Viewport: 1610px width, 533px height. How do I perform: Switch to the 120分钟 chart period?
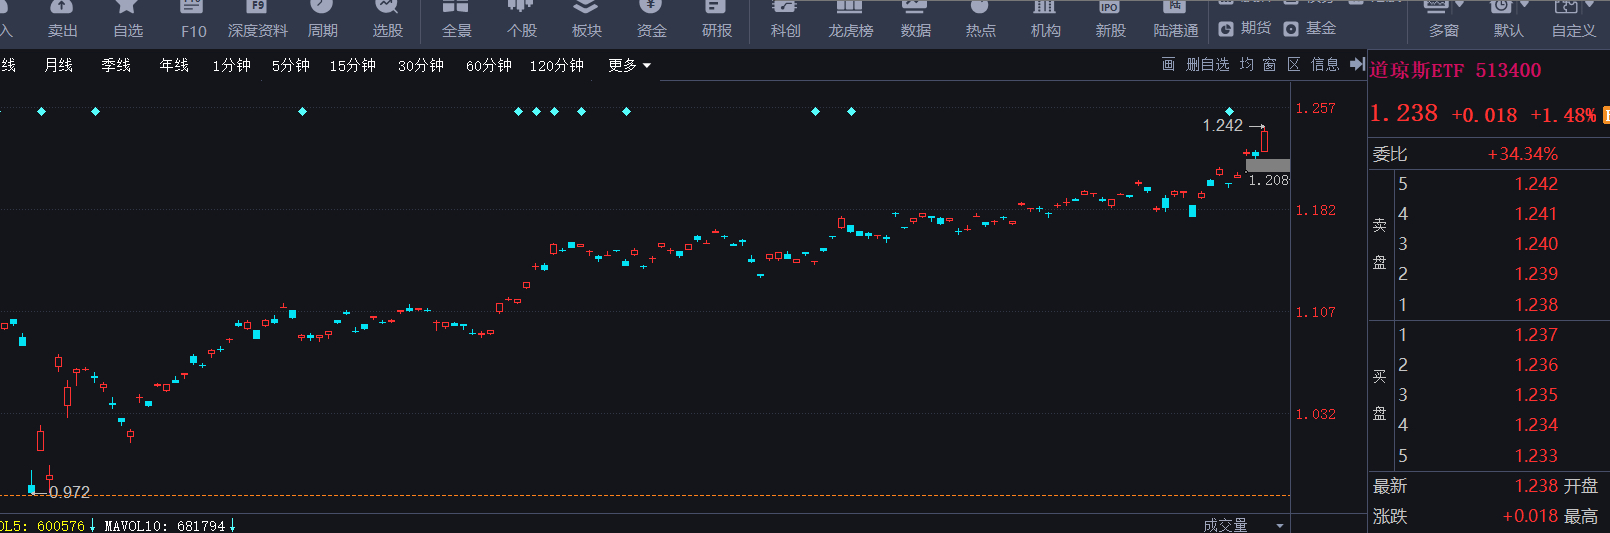pyautogui.click(x=556, y=65)
